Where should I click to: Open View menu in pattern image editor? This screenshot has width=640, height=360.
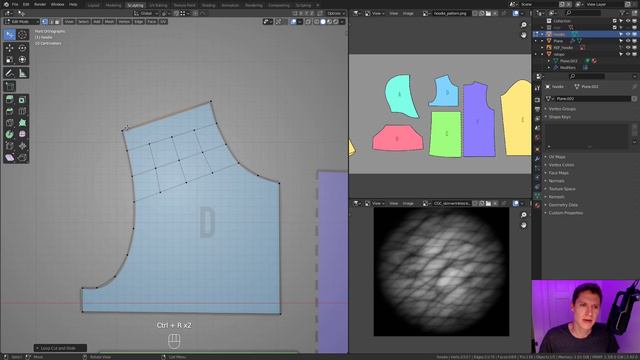393,13
